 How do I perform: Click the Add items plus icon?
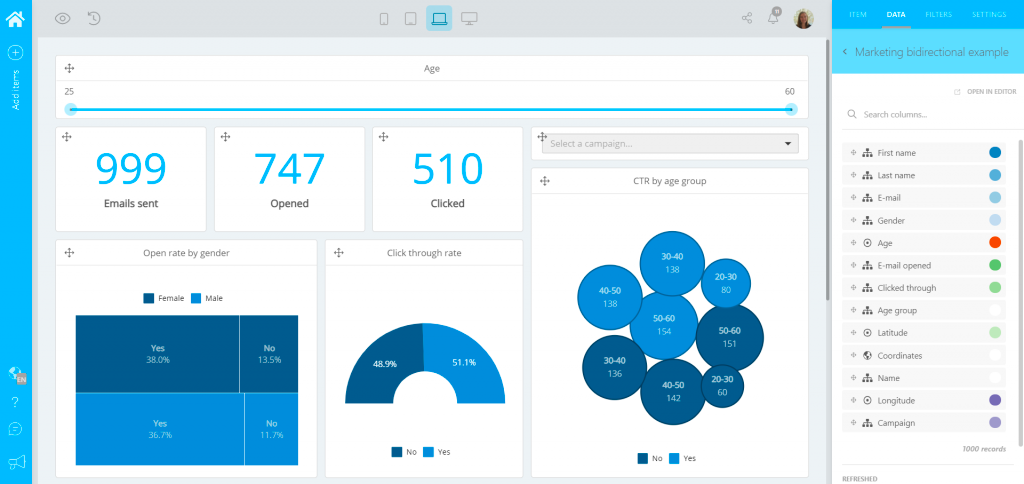15,52
